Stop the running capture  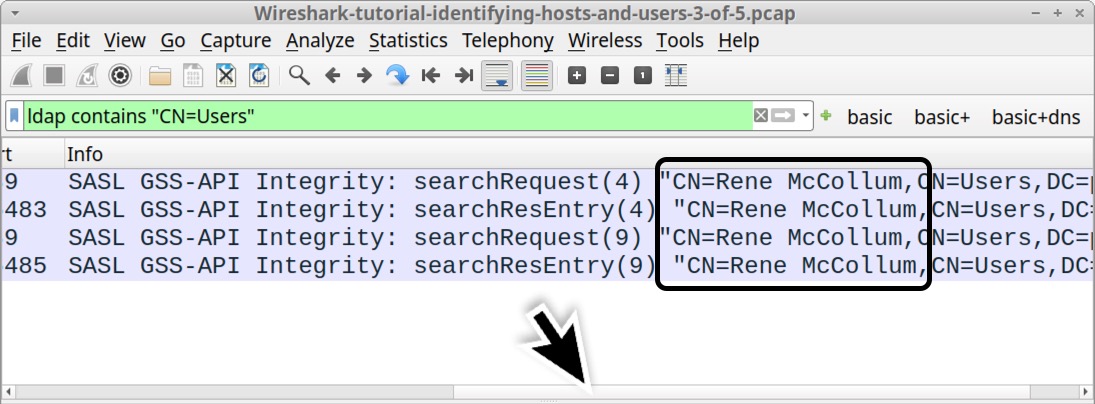click(x=54, y=75)
